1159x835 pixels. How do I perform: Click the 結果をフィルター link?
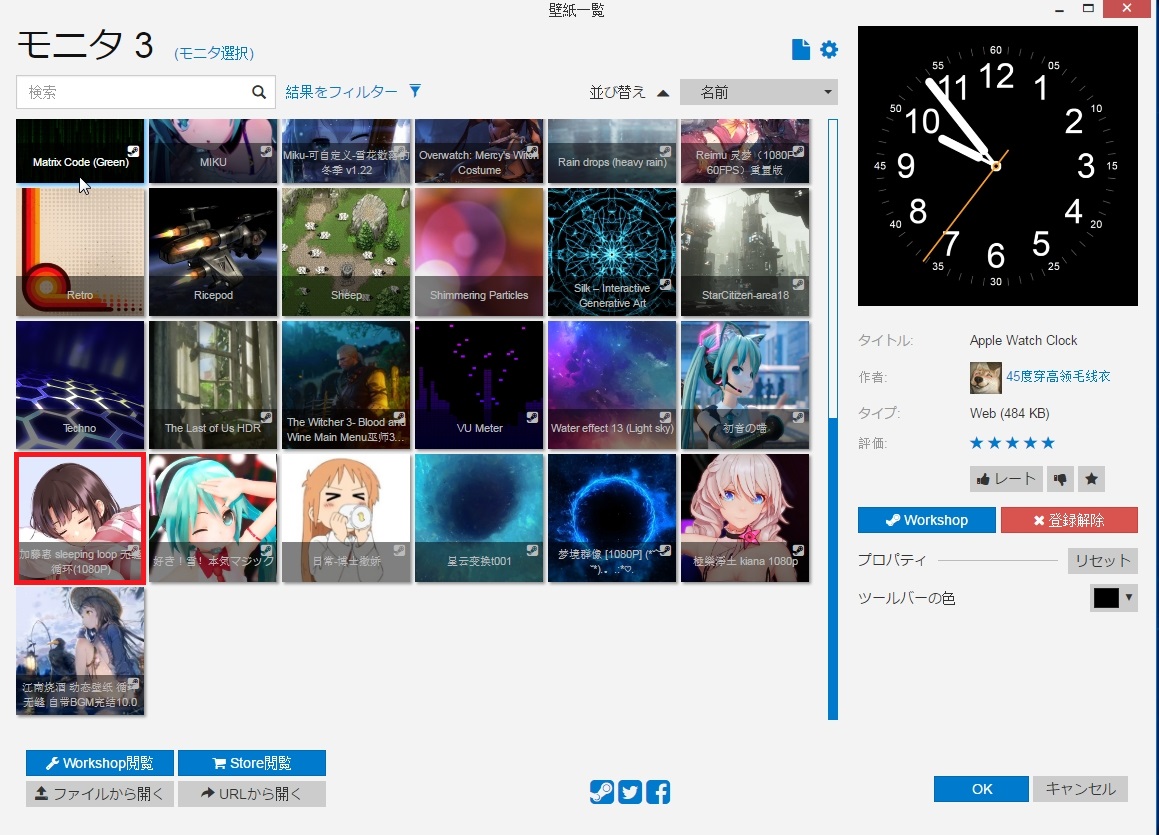pyautogui.click(x=341, y=92)
